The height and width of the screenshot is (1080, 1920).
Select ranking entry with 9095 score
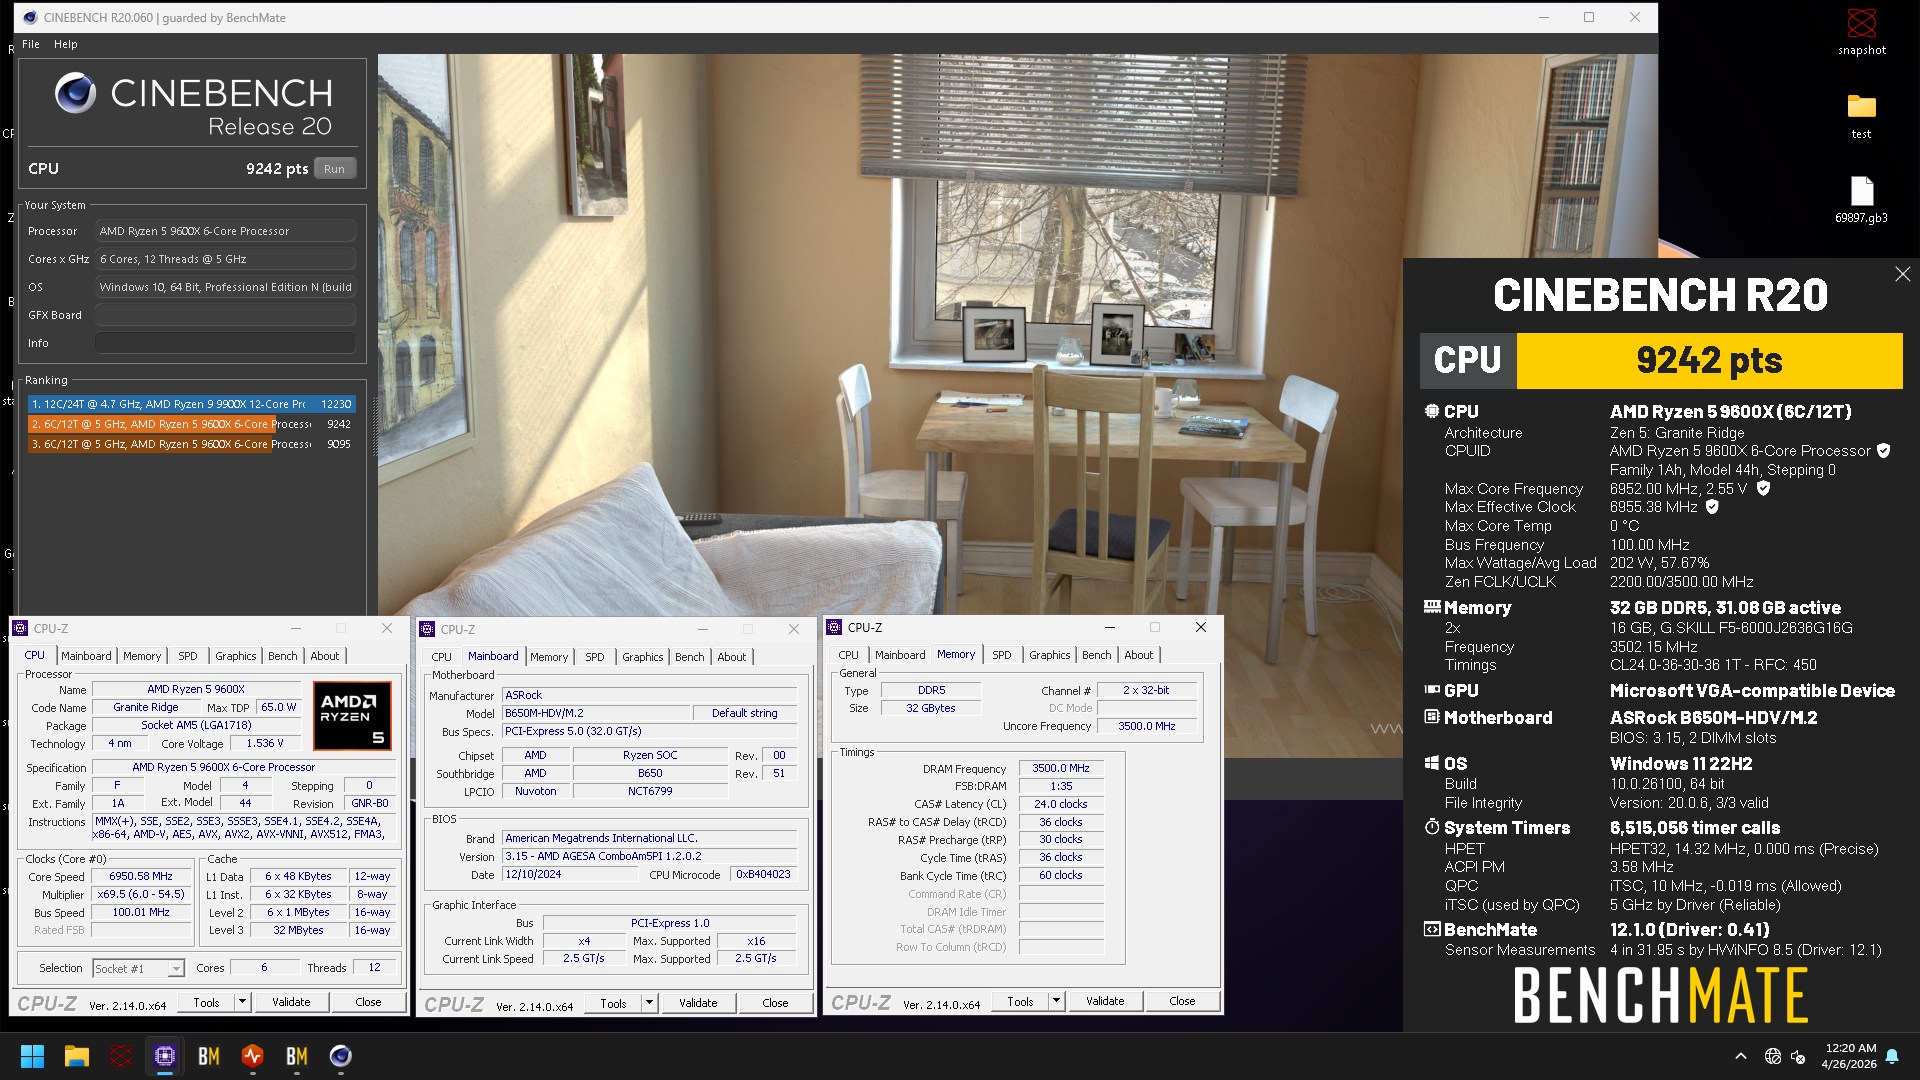191,444
